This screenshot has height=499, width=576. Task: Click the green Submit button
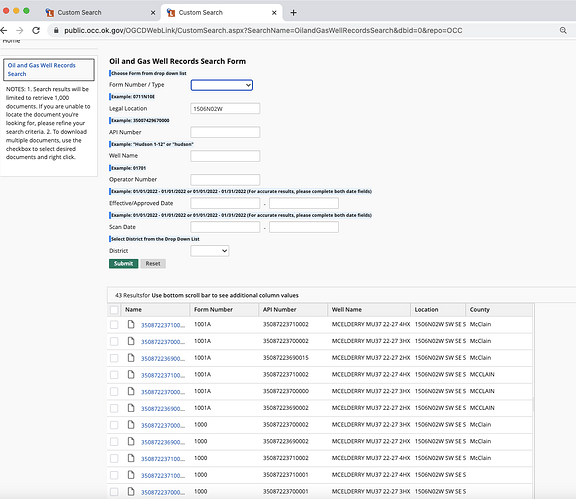click(x=123, y=263)
